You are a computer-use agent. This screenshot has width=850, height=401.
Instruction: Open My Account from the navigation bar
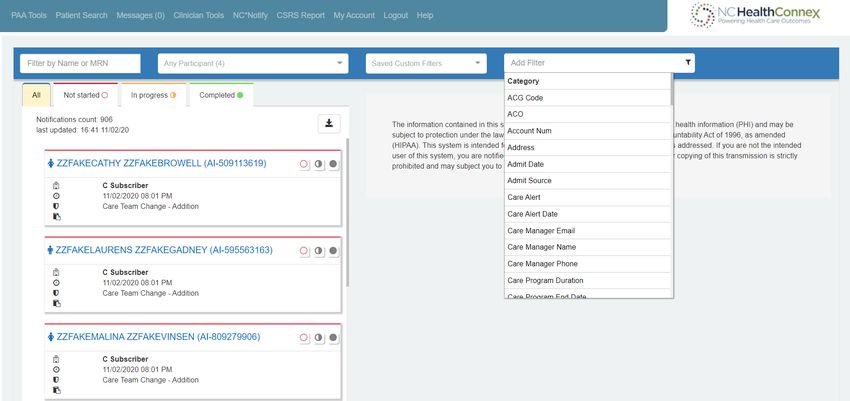pos(354,15)
